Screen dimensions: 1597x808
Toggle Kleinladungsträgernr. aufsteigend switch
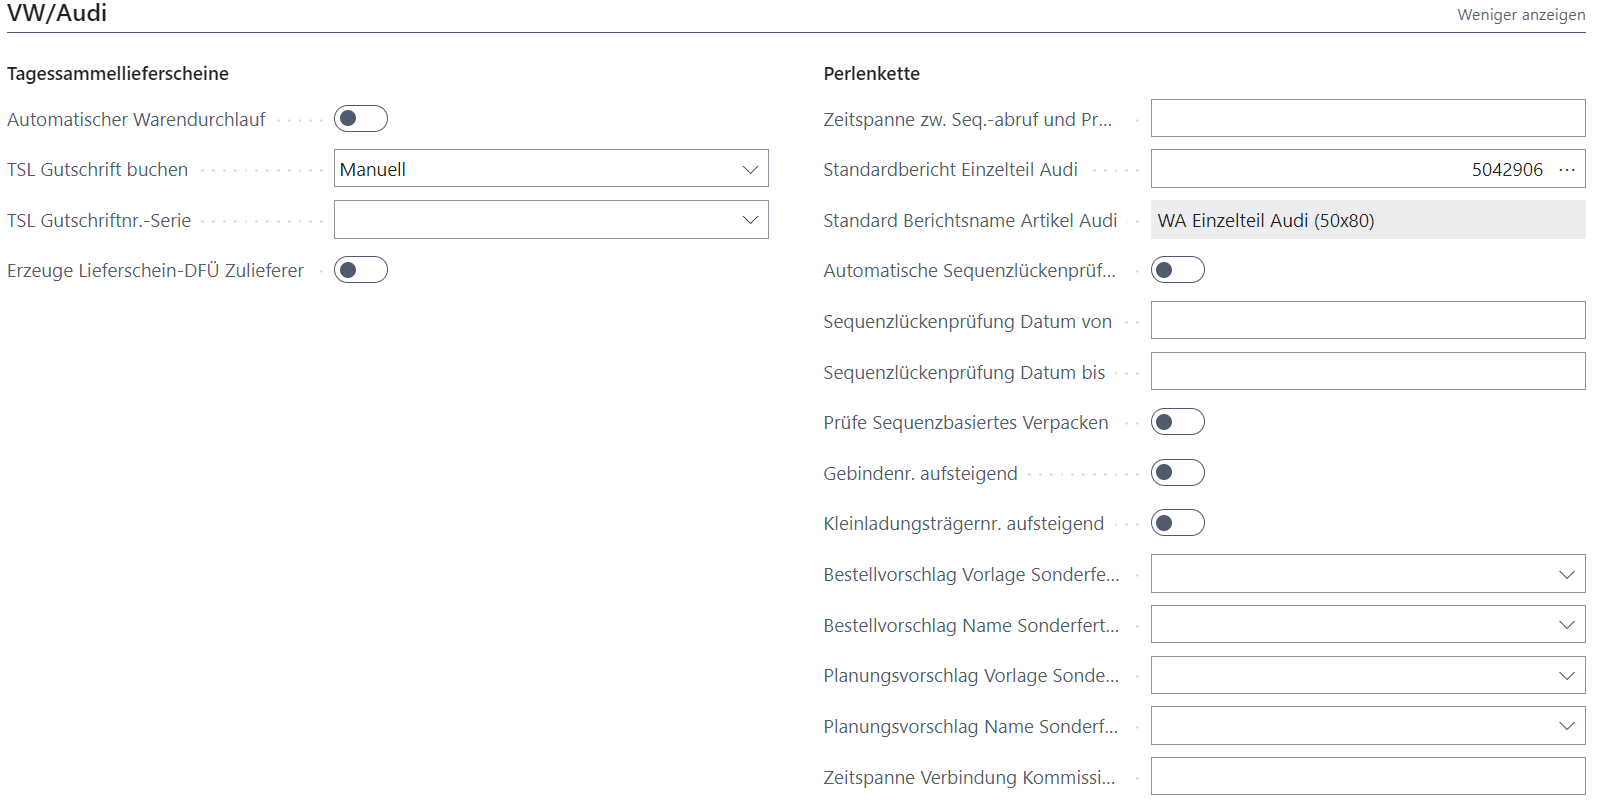(1177, 523)
